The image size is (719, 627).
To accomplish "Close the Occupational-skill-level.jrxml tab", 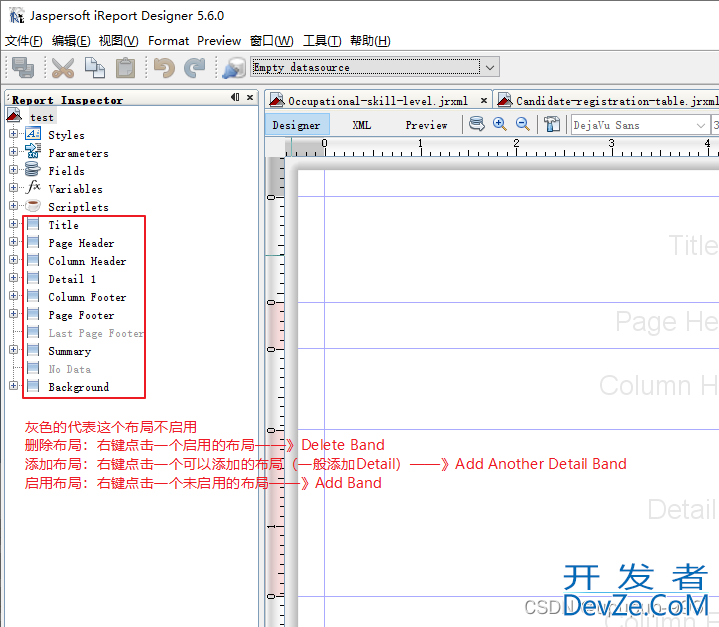I will pyautogui.click(x=484, y=100).
